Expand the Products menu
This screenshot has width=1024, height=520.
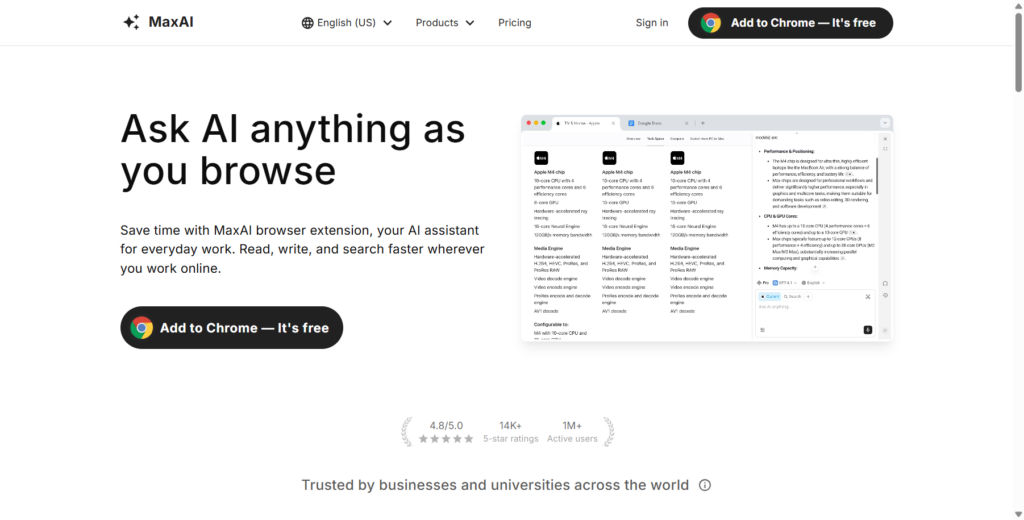pos(445,23)
